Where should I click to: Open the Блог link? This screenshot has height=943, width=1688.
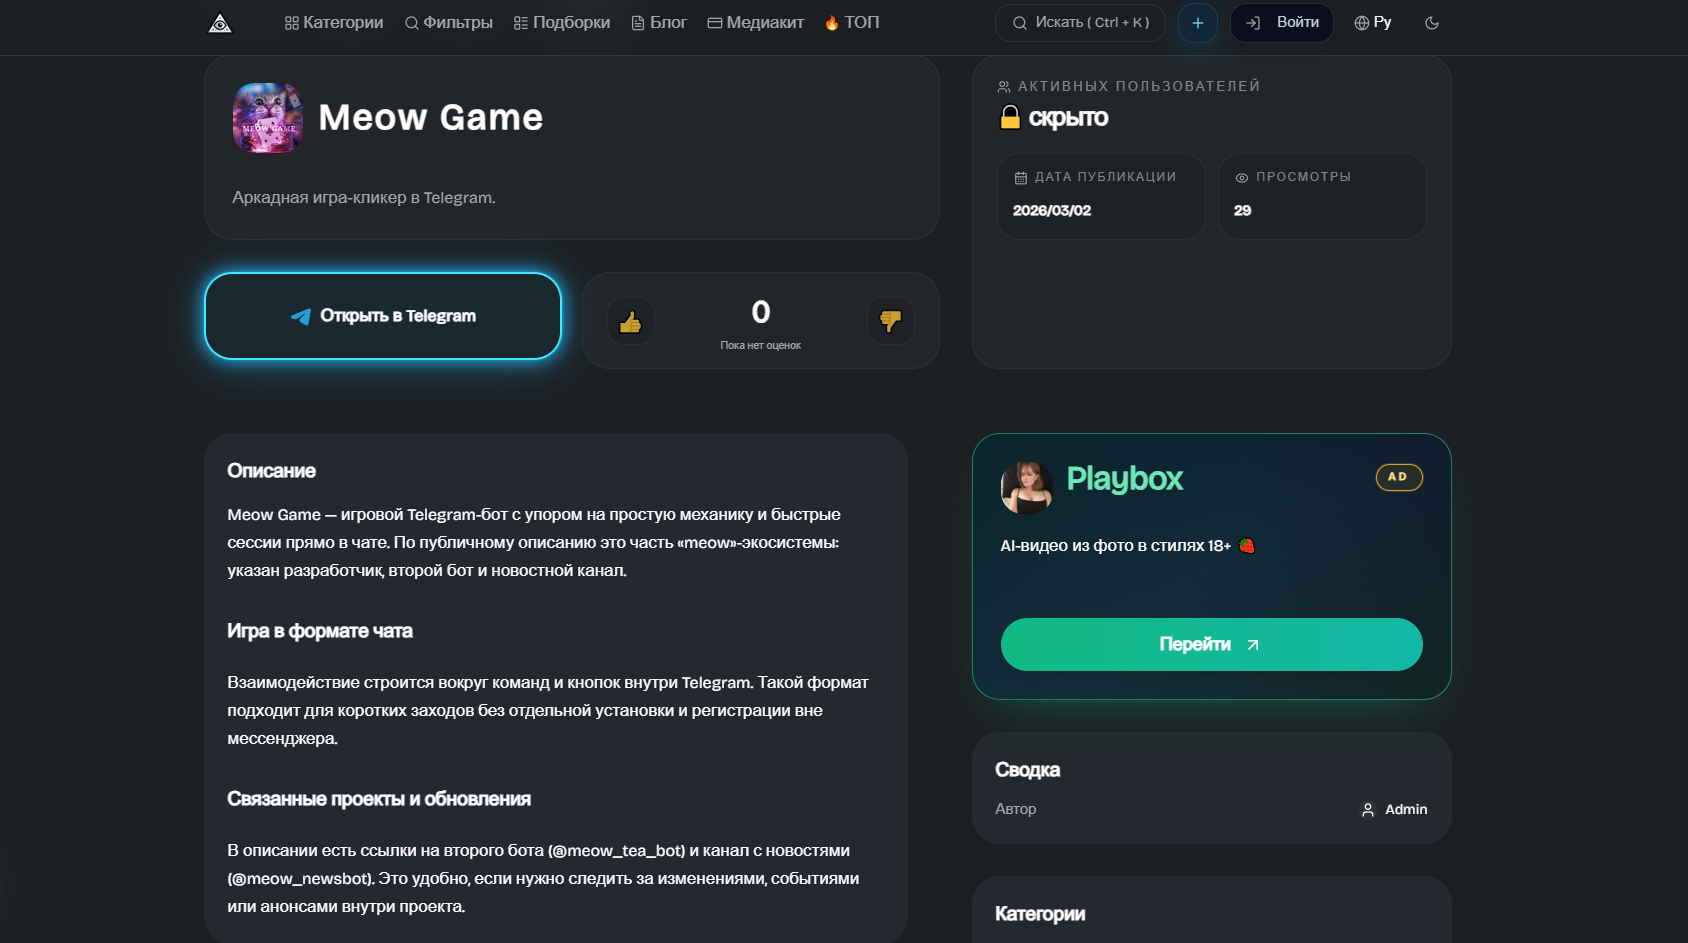[x=659, y=23]
